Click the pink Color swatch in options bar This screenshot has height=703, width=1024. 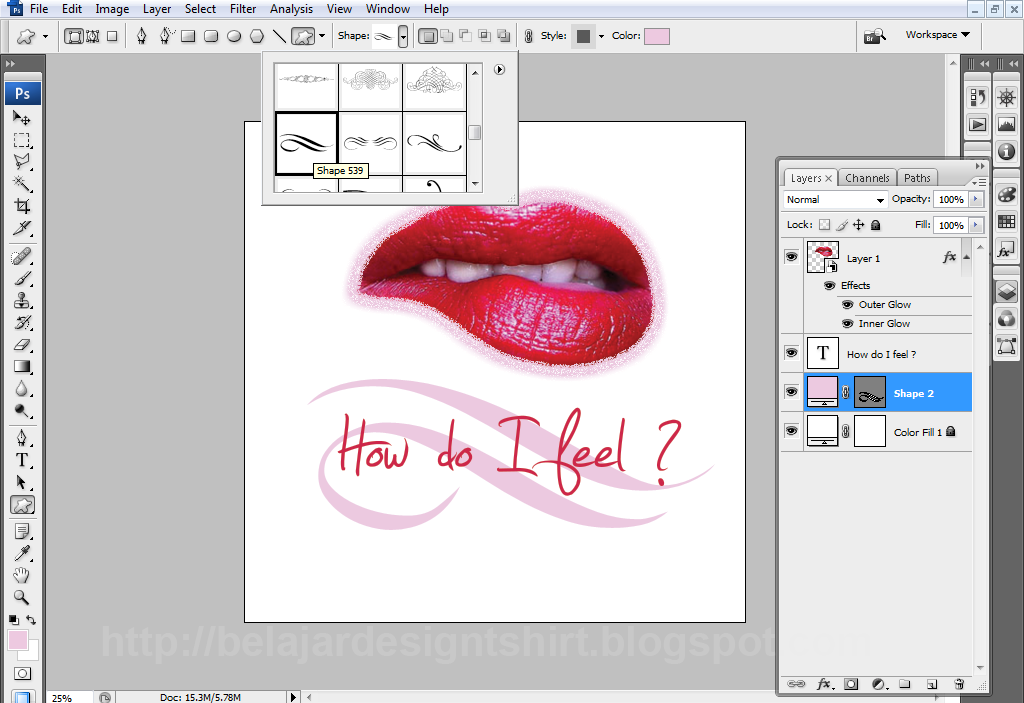657,36
